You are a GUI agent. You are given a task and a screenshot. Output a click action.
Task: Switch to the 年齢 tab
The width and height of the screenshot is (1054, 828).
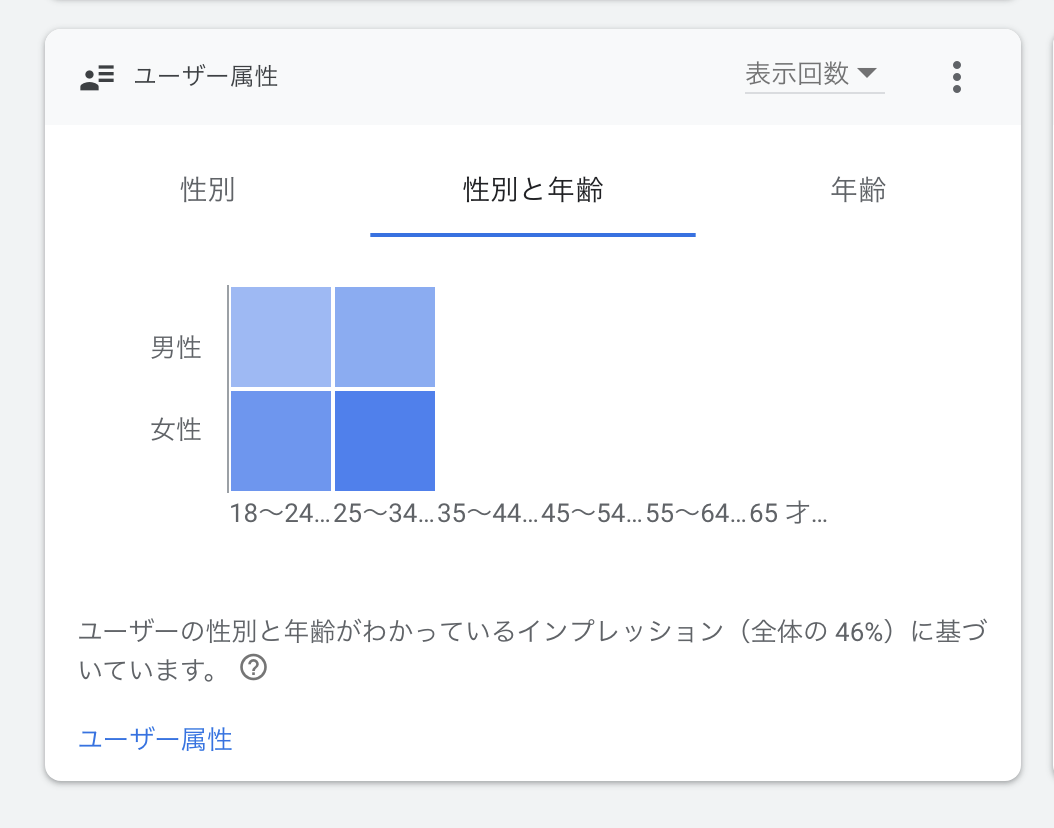click(x=858, y=190)
